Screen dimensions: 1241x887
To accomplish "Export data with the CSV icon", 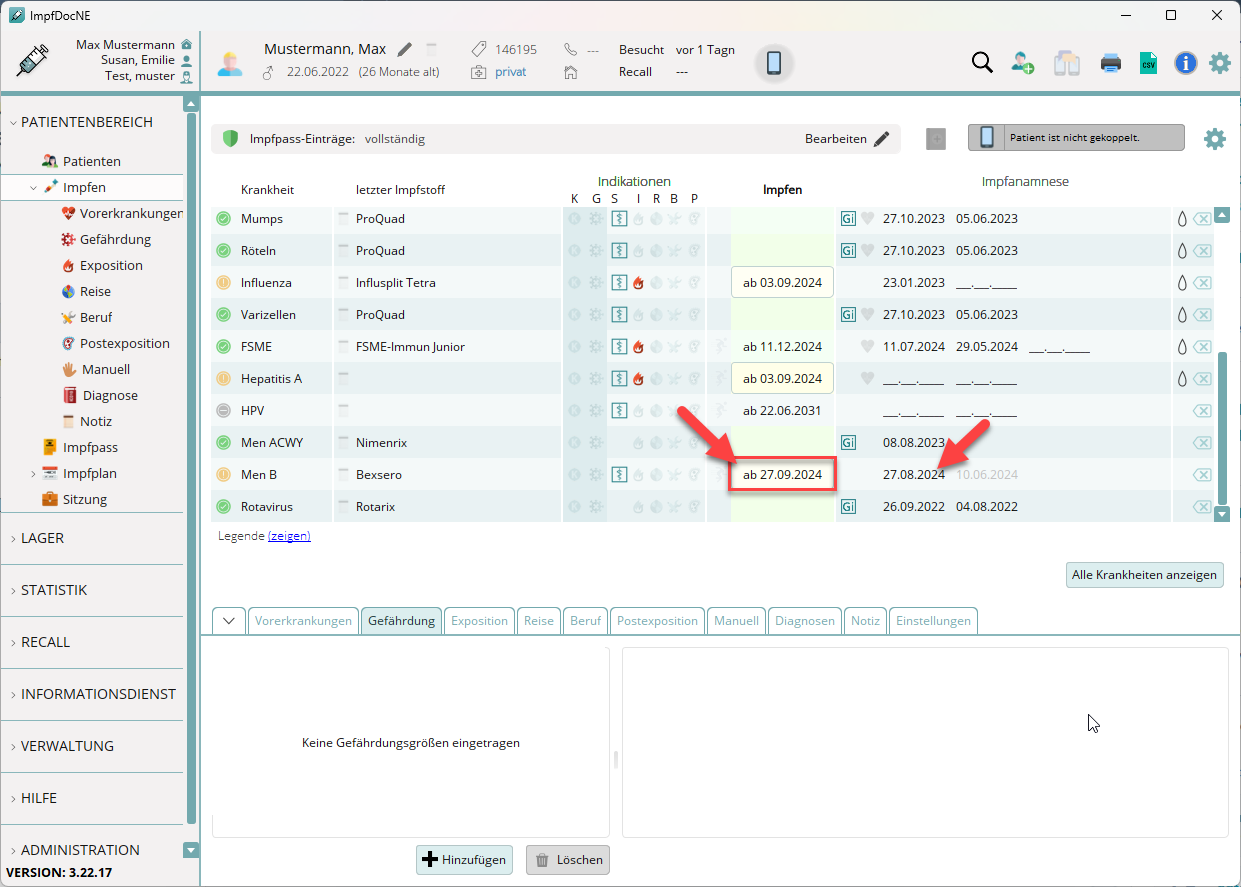I will 1148,63.
